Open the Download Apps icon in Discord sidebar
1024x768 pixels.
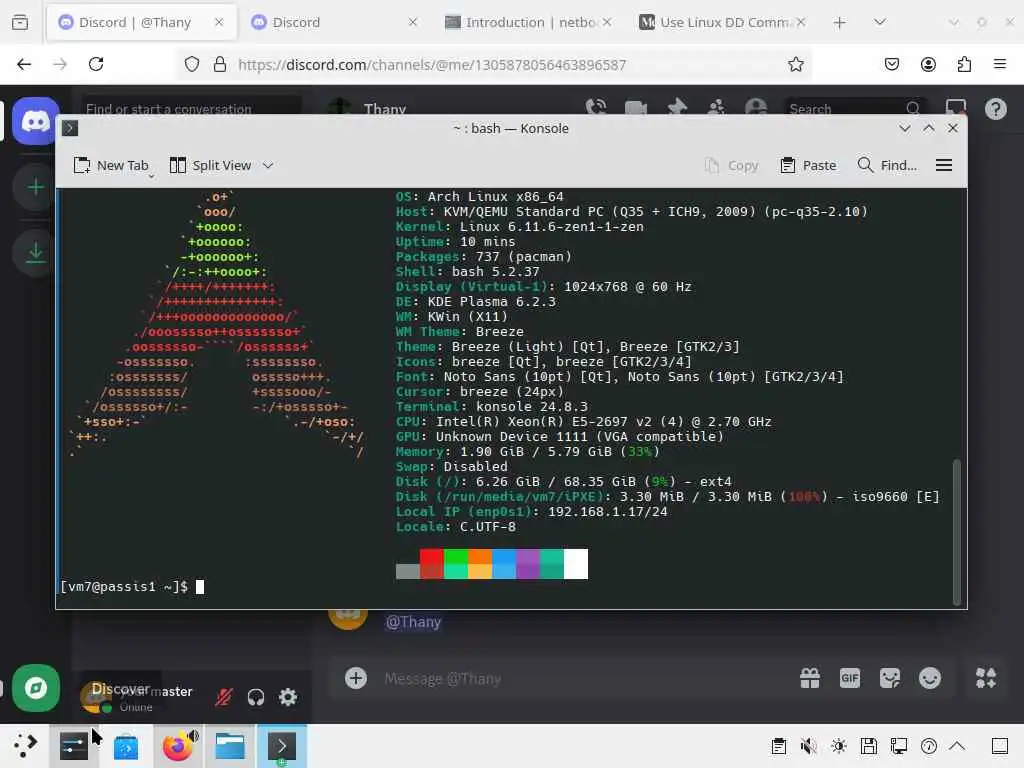[35, 253]
